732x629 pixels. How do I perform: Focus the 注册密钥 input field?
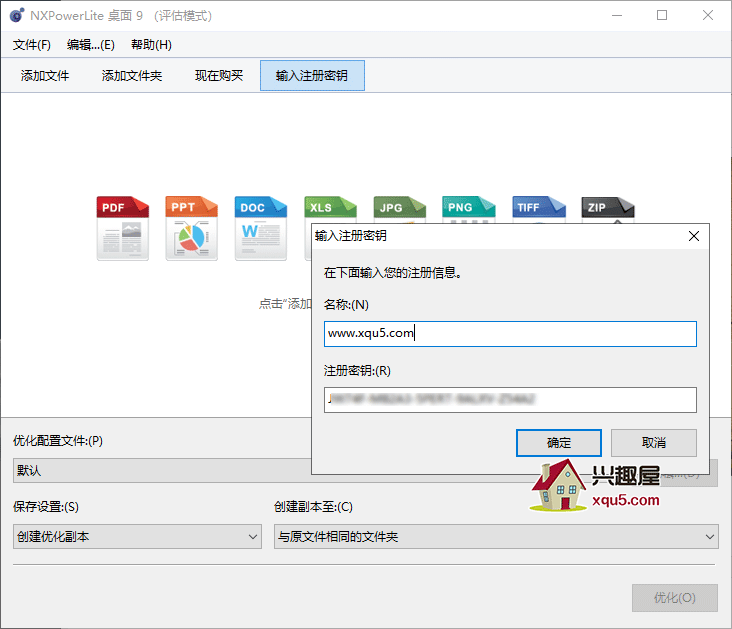tap(510, 400)
